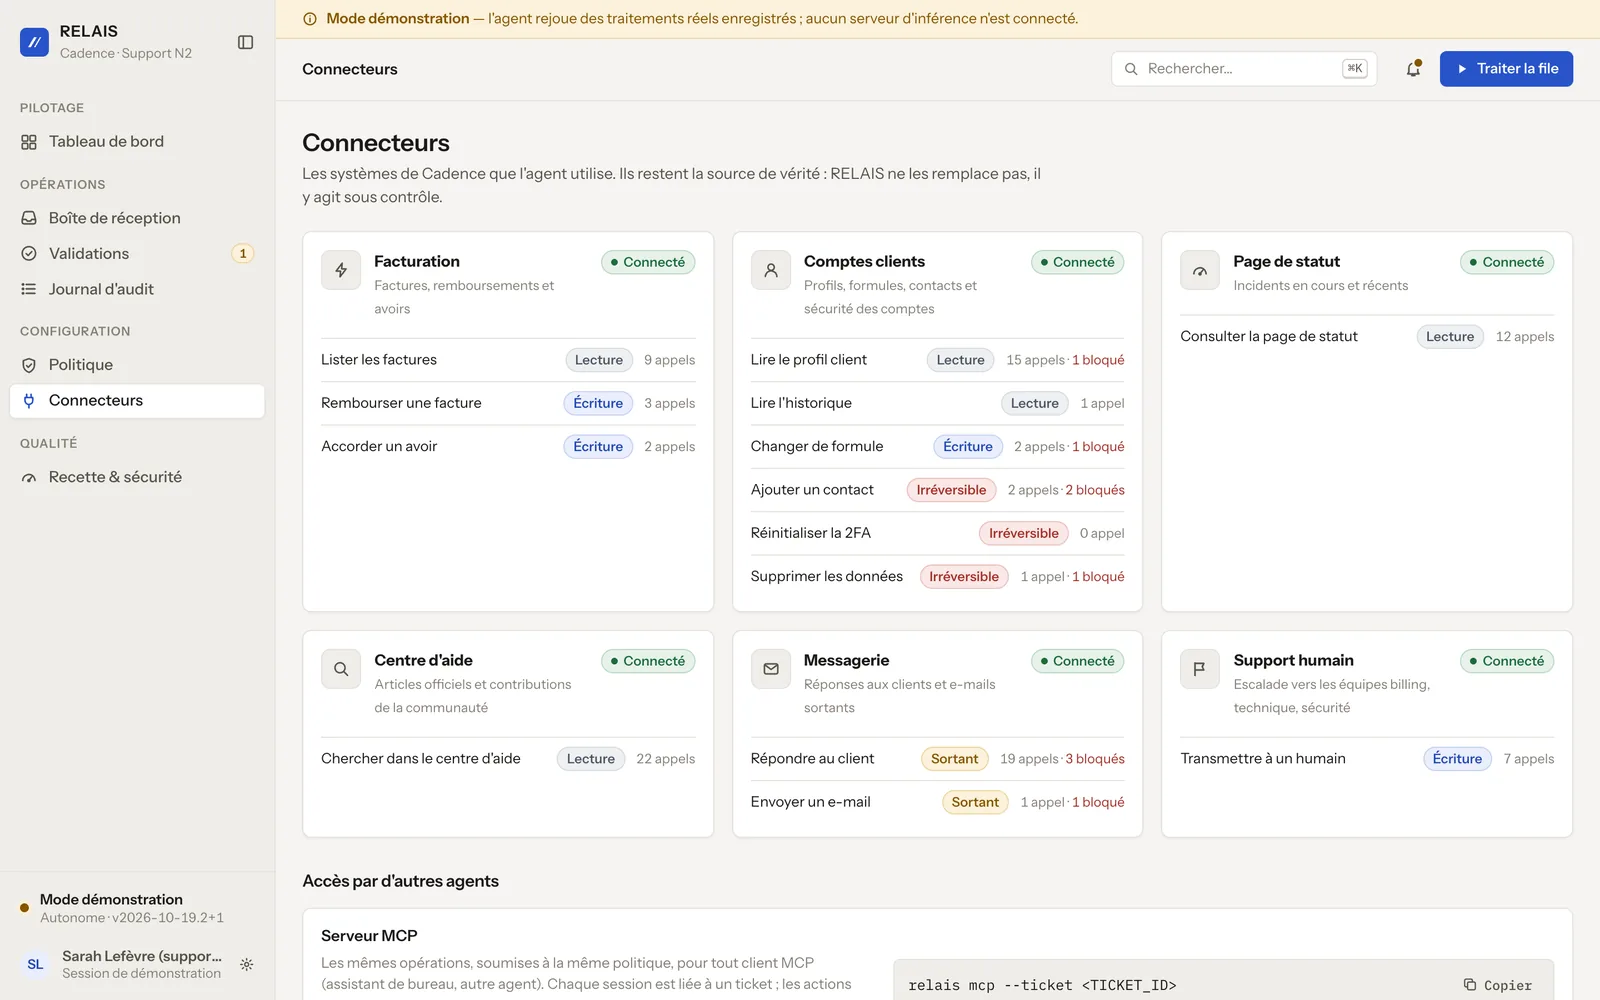Image resolution: width=1600 pixels, height=1000 pixels.
Task: Click the relais mcp command text
Action: pyautogui.click(x=1042, y=985)
